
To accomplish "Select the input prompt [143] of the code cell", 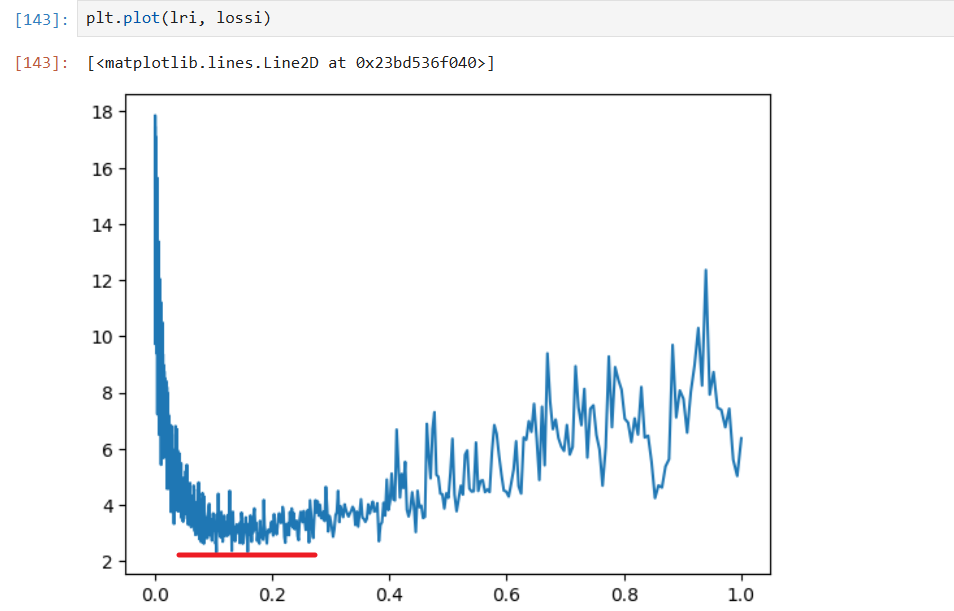I will point(41,19).
